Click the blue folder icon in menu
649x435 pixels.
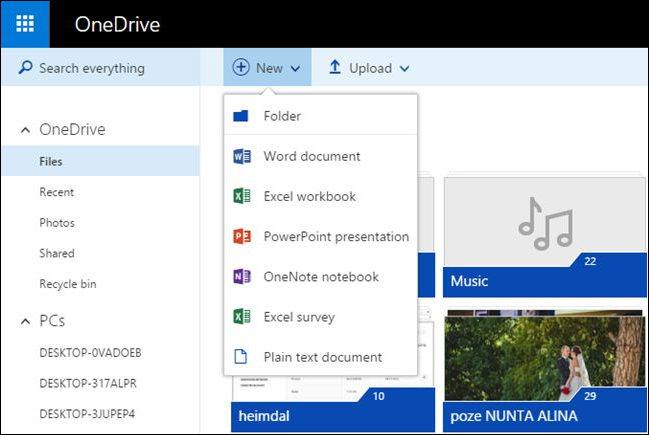(240, 116)
